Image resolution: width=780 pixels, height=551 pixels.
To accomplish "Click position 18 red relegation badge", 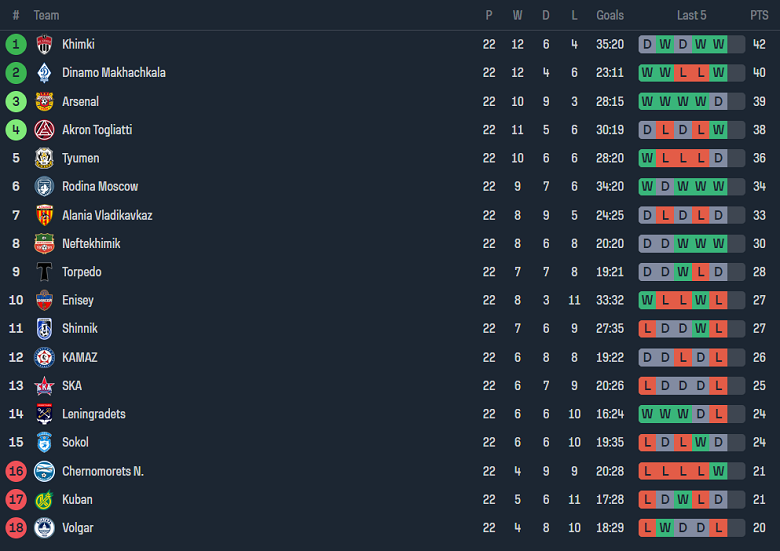I will 16,528.
